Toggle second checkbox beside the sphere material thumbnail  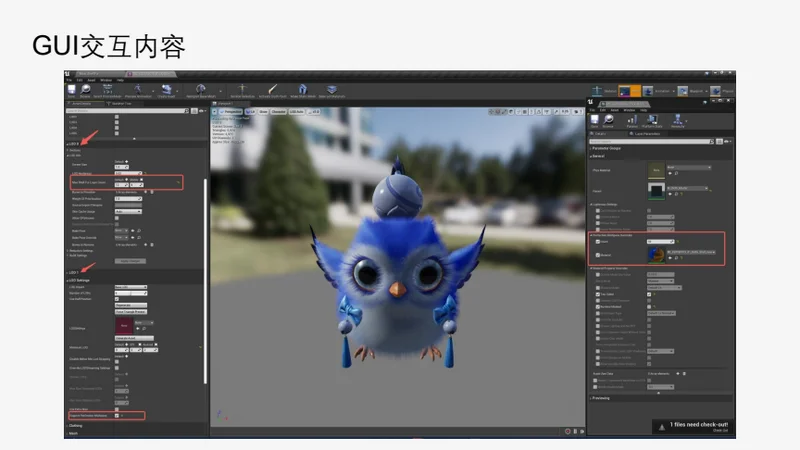[x=598, y=255]
